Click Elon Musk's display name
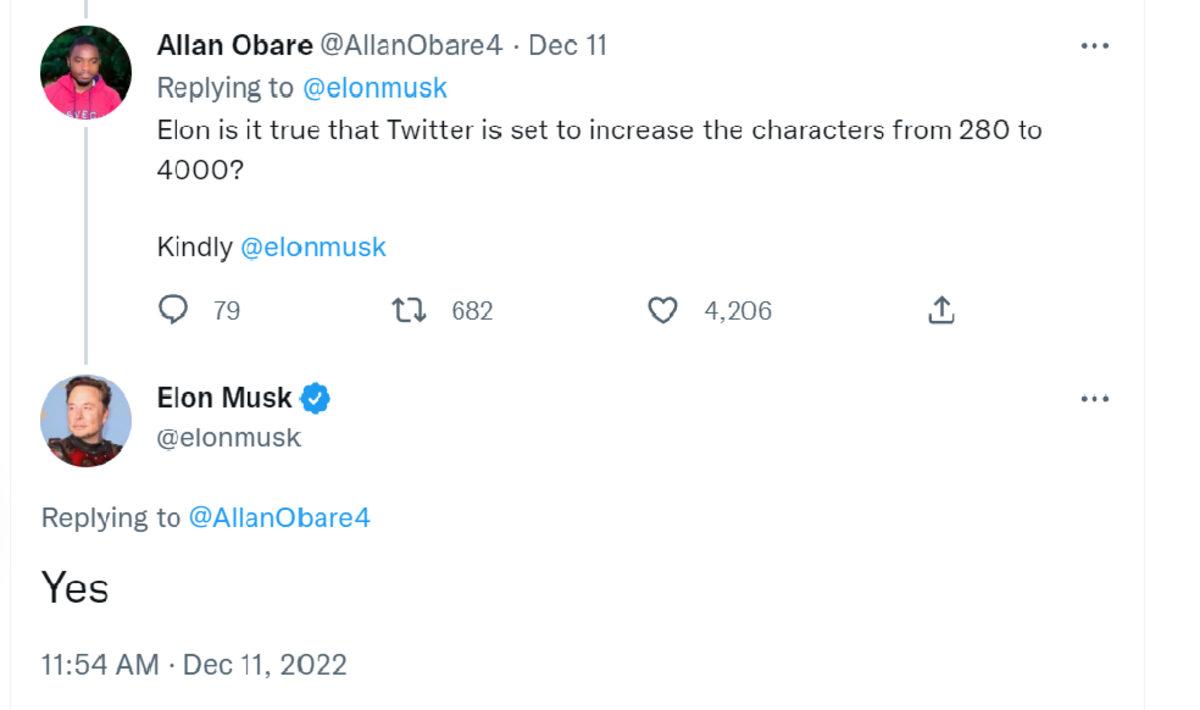Viewport: 1200px width, 710px height. point(222,397)
